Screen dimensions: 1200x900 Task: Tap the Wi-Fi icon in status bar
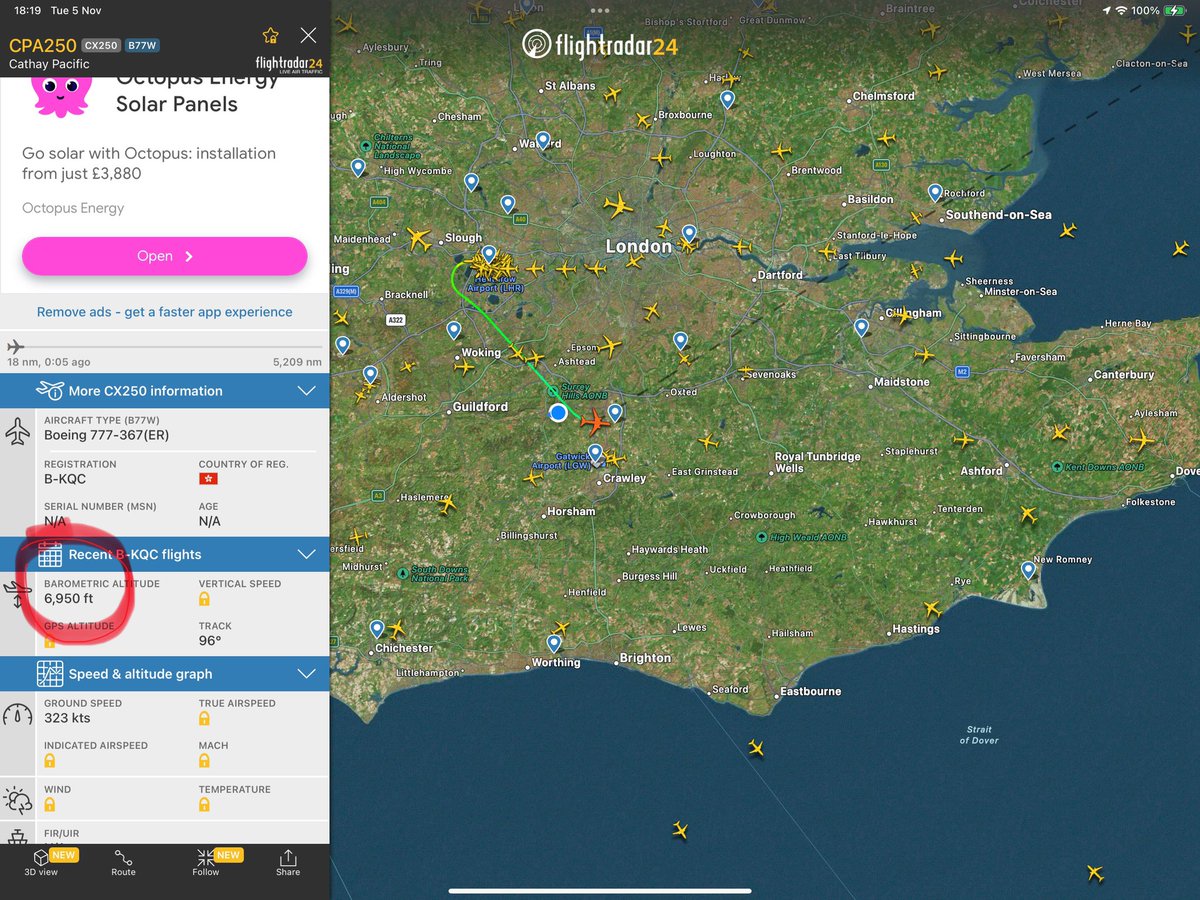point(1123,10)
